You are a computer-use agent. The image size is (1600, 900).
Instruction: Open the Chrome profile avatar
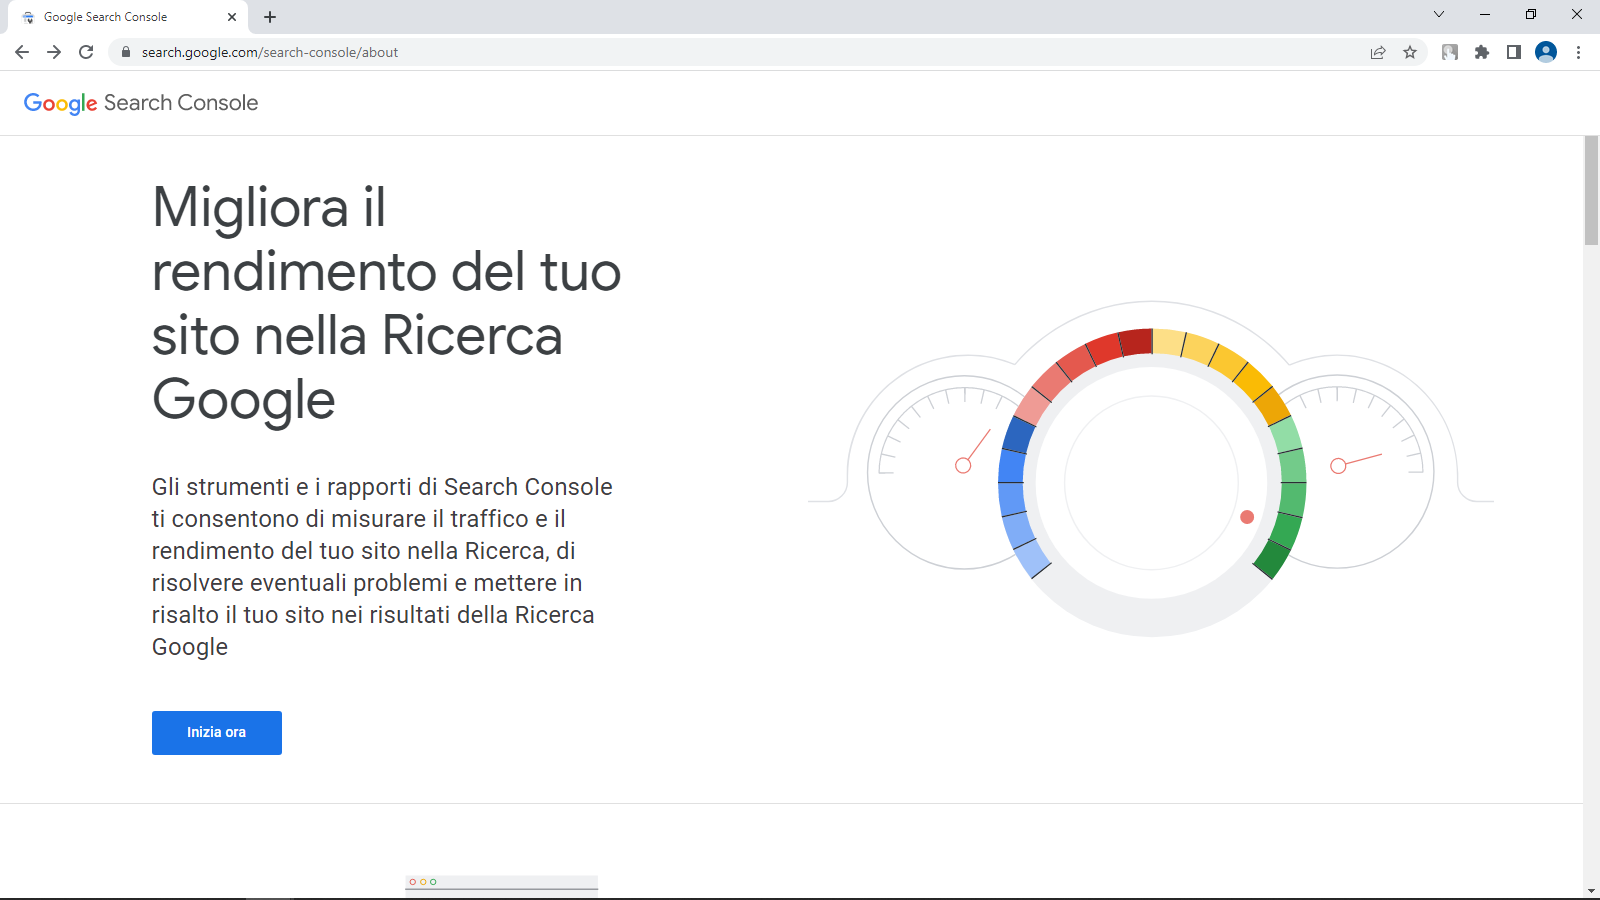click(x=1546, y=52)
